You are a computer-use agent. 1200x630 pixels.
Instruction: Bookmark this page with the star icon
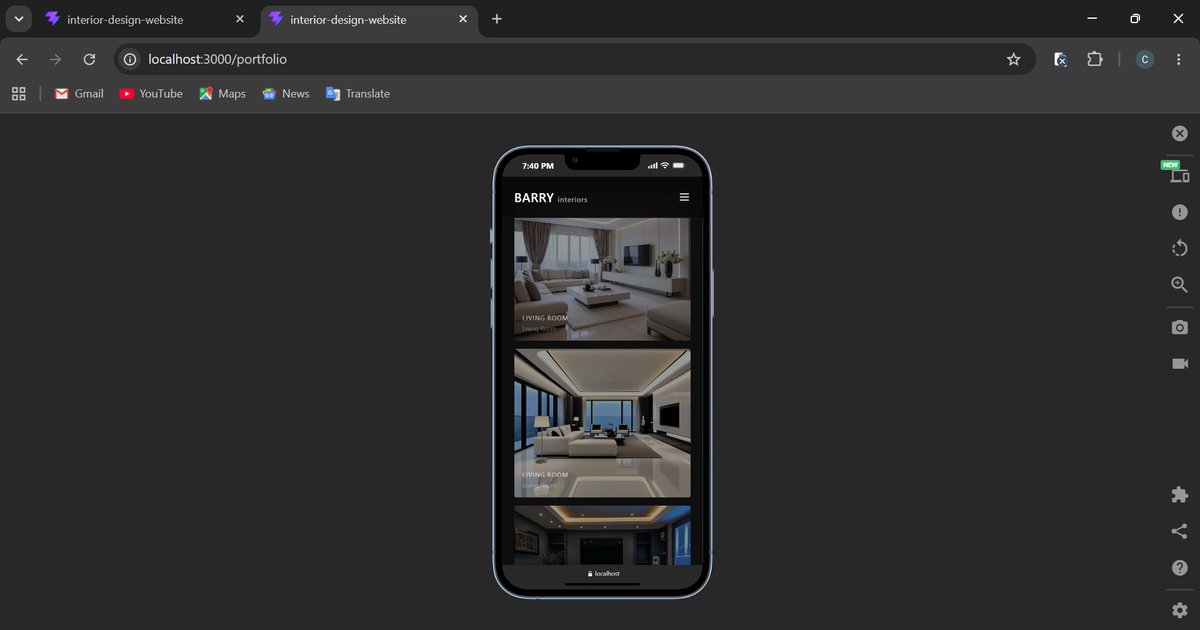[x=1013, y=59]
